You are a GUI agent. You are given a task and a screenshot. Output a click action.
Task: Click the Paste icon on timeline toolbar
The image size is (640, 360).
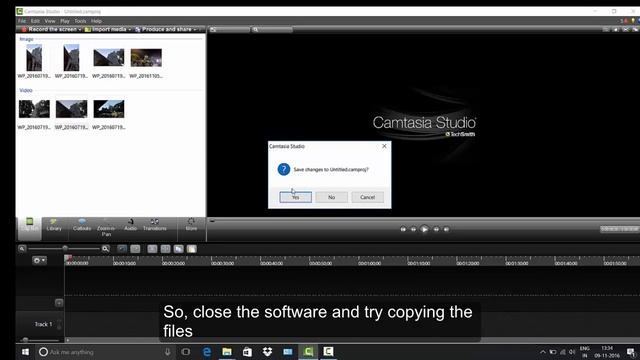[x=191, y=249]
